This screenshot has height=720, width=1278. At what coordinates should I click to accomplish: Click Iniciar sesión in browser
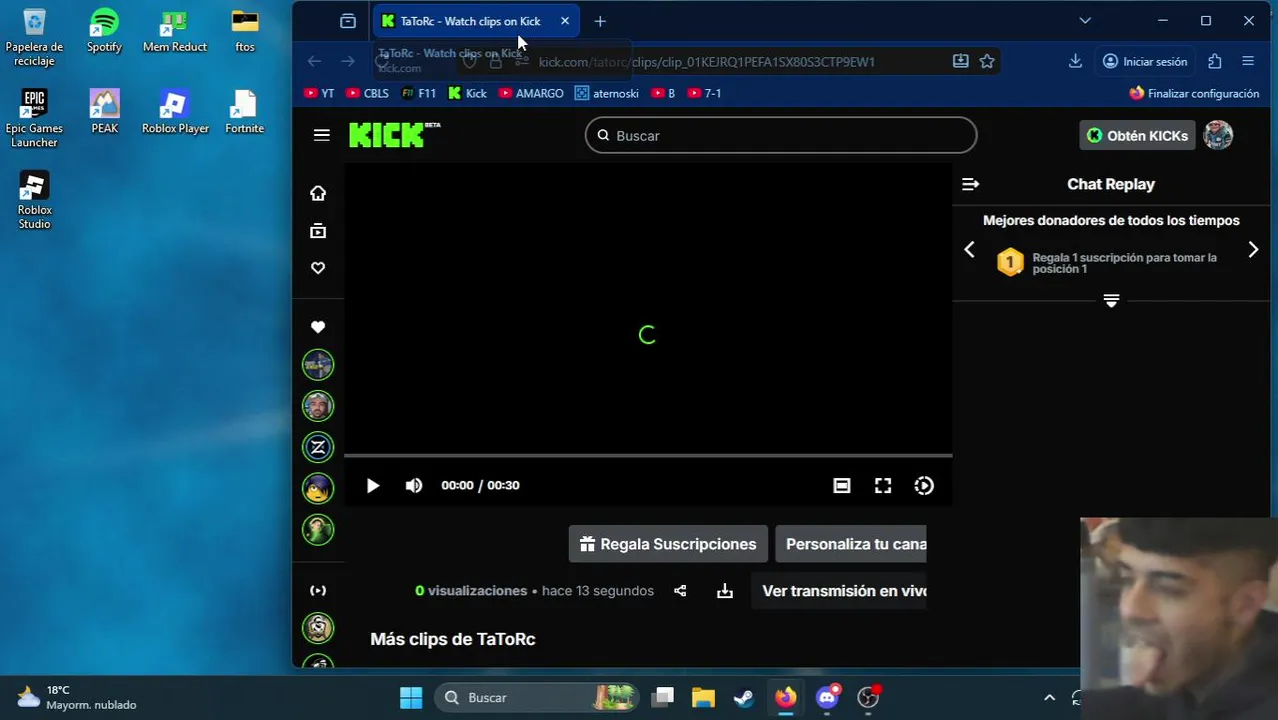[x=1145, y=61]
